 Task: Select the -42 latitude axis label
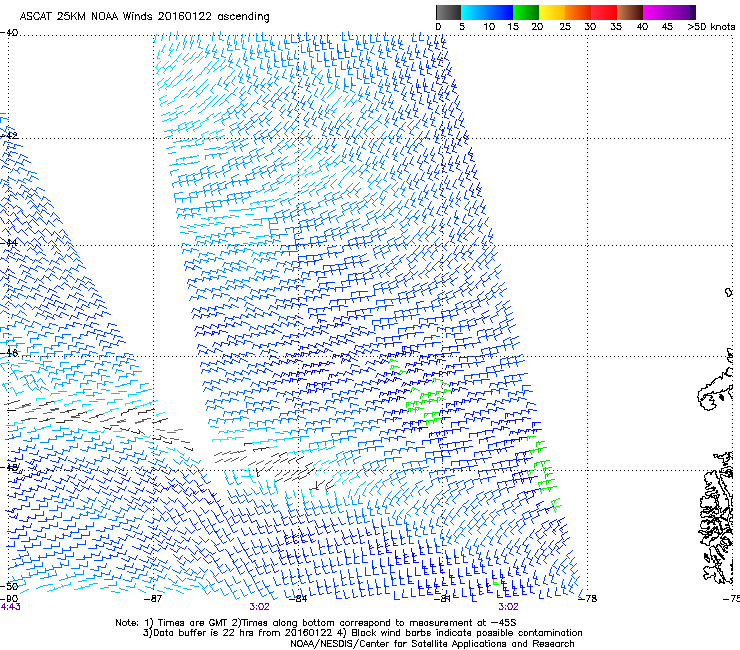pos(9,136)
